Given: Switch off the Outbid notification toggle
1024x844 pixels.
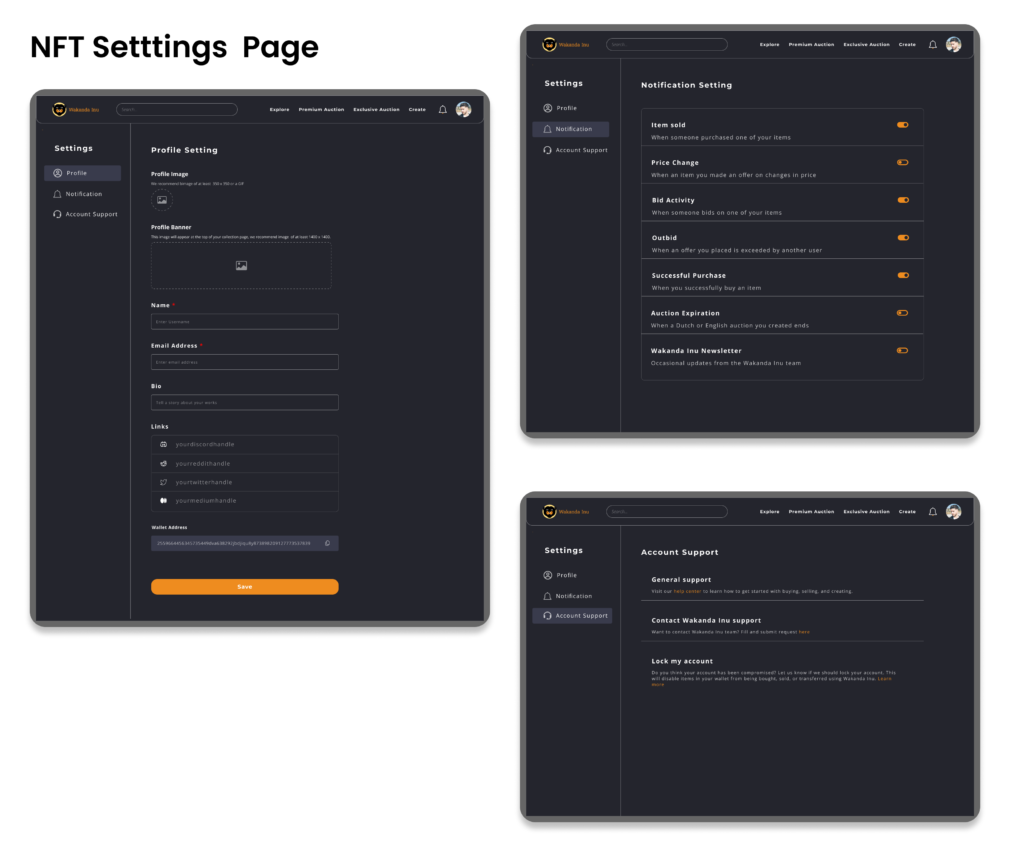Looking at the screenshot, I should [903, 238].
